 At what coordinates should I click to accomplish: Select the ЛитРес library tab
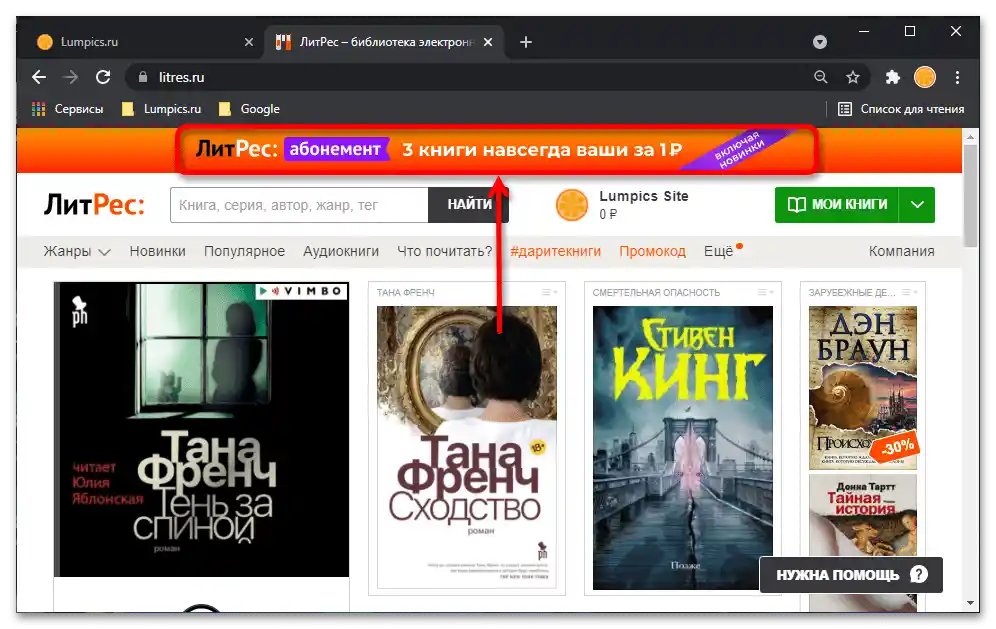(x=384, y=42)
